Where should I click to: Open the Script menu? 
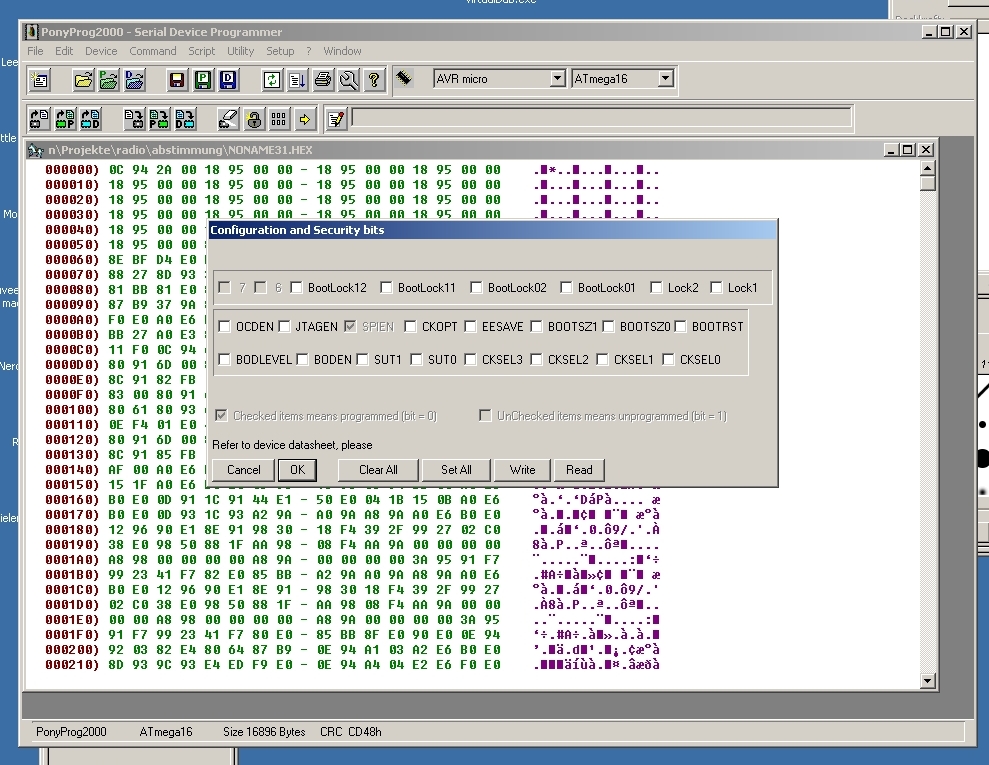coord(201,51)
